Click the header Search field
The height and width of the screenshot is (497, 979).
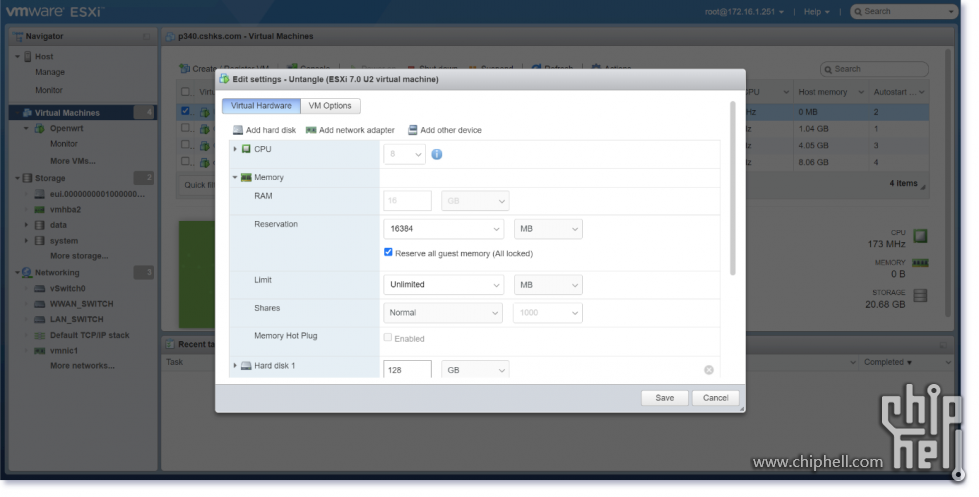pyautogui.click(x=903, y=12)
